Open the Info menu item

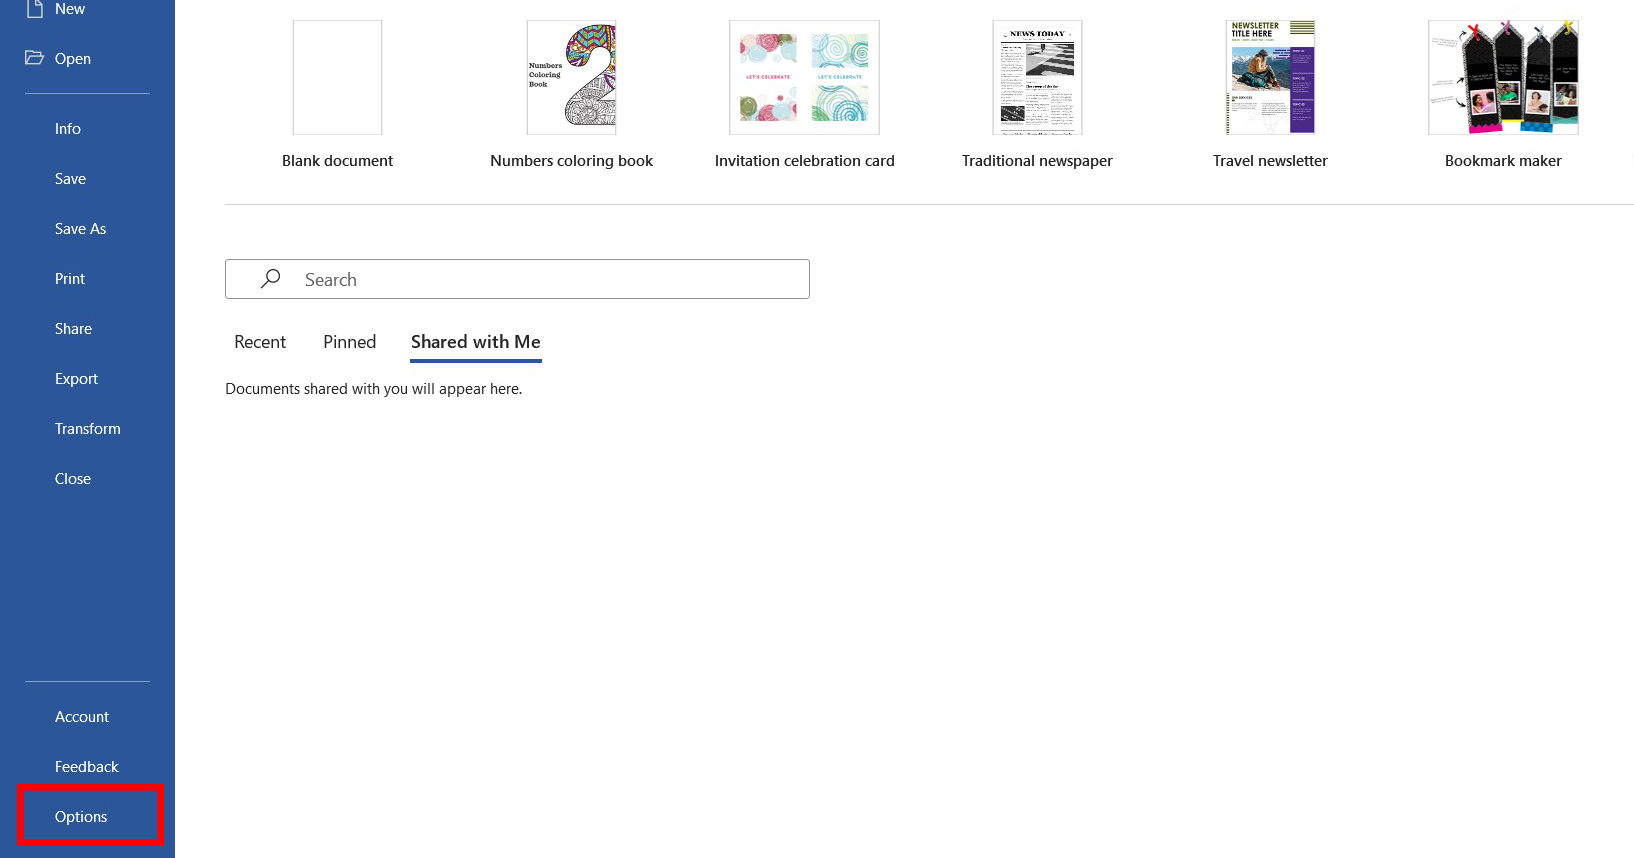[68, 129]
